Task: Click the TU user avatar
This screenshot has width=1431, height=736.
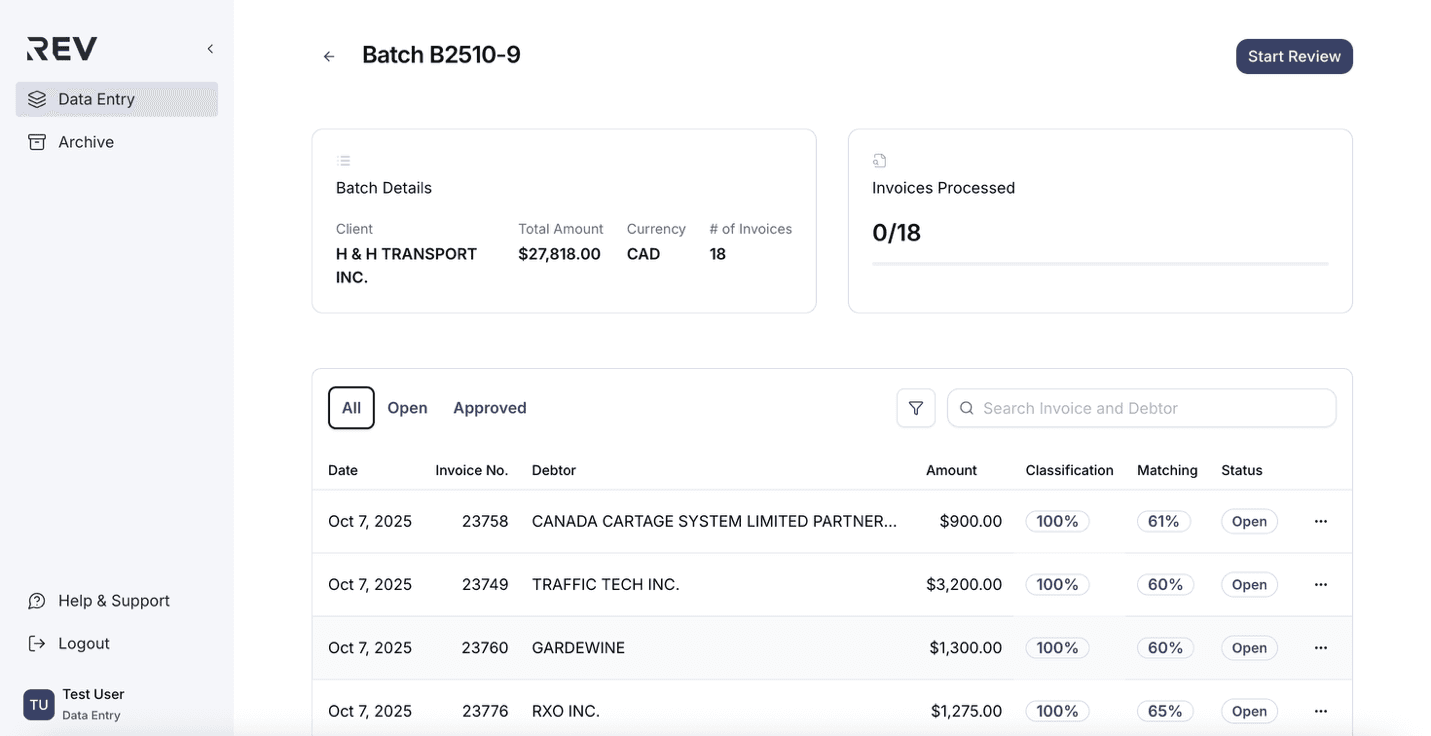Action: click(39, 704)
